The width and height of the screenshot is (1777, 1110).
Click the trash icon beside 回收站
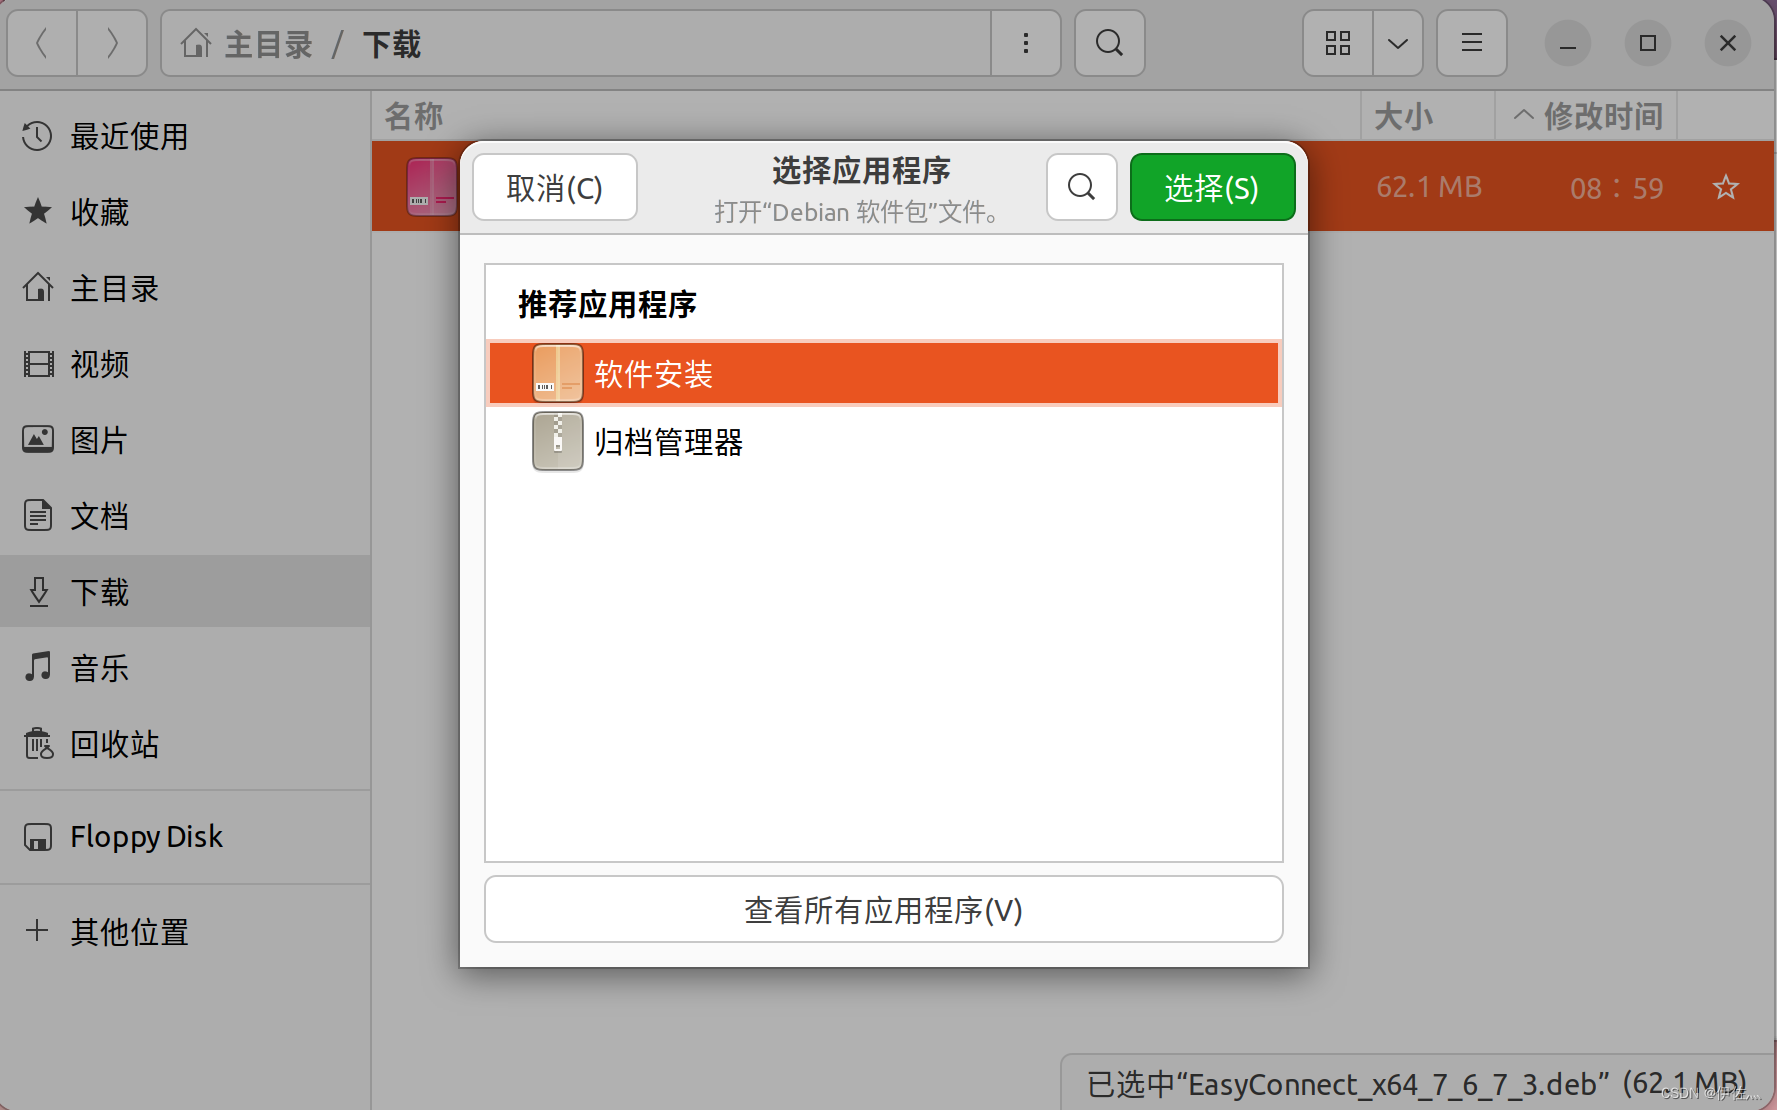pyautogui.click(x=38, y=743)
